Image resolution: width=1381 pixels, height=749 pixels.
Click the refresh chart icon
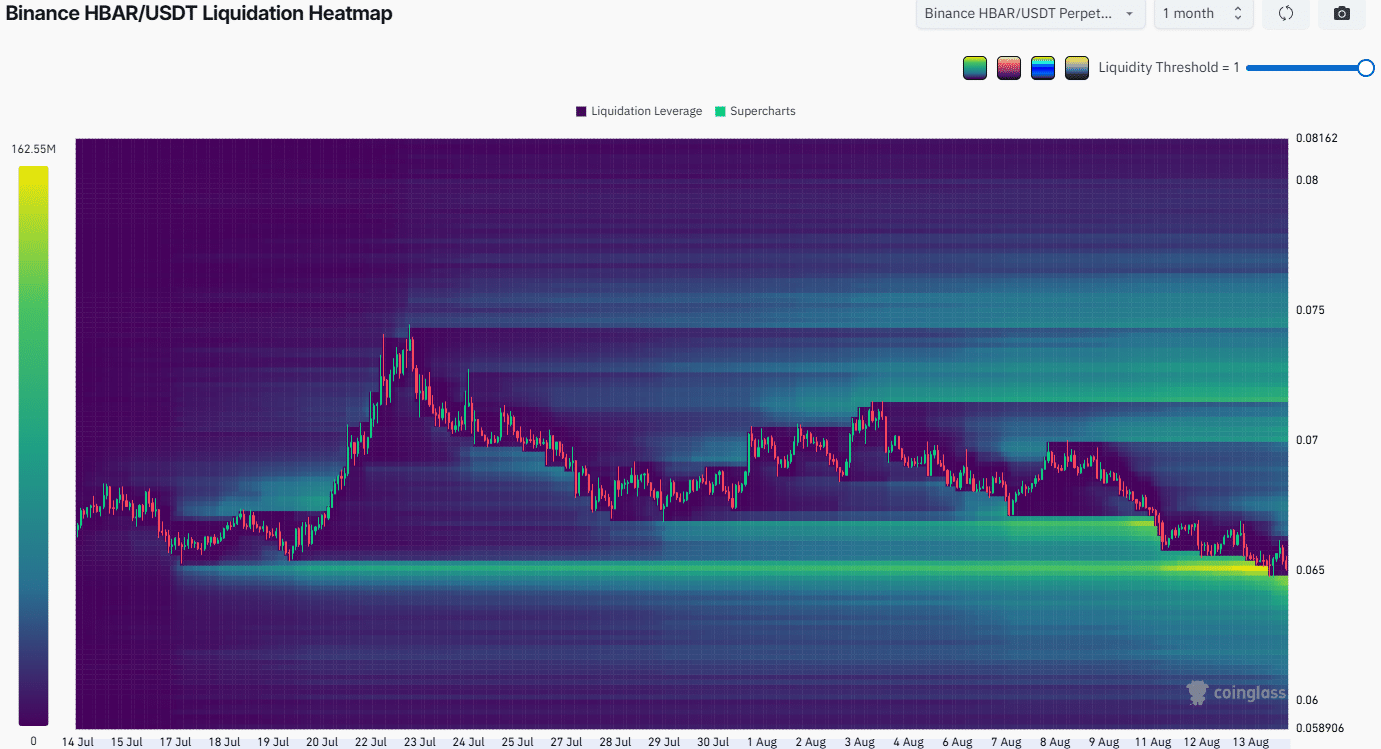[x=1286, y=13]
